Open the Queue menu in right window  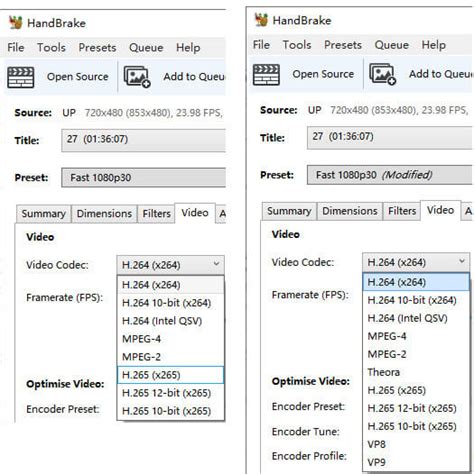click(392, 45)
